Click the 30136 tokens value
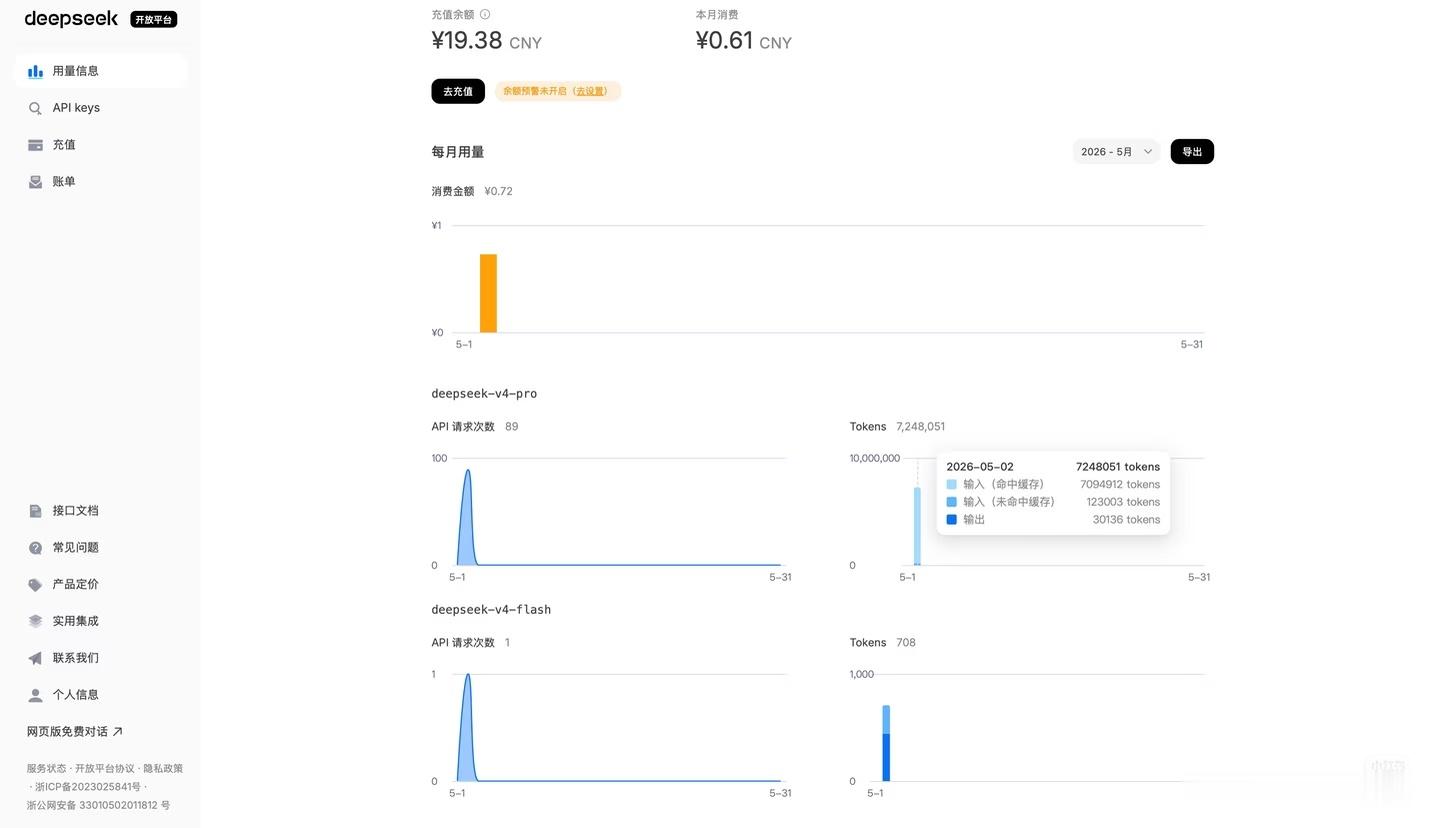 1126,520
